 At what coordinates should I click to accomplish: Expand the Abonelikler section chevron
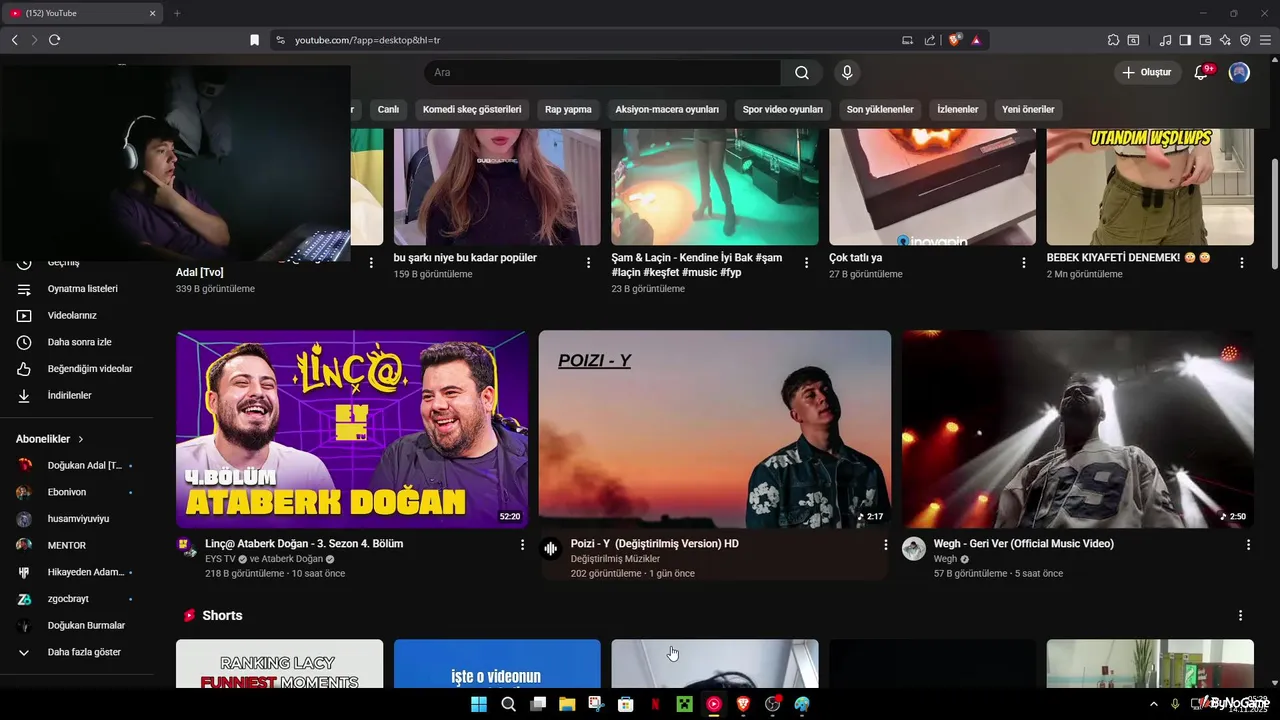81,439
